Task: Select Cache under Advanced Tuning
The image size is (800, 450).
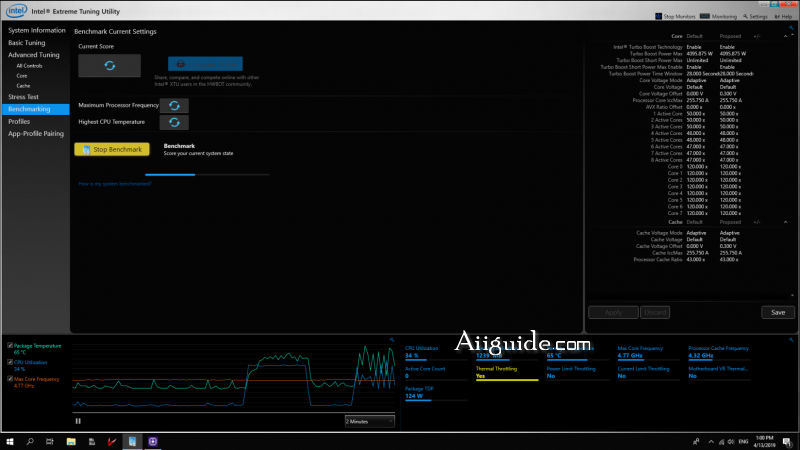Action: (x=23, y=86)
